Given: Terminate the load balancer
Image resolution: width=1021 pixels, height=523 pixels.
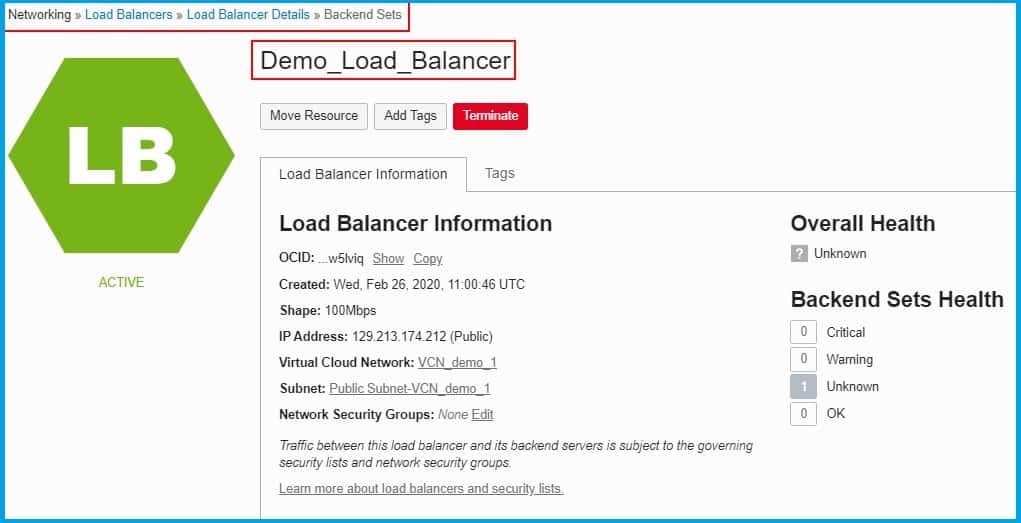Looking at the screenshot, I should tap(490, 116).
